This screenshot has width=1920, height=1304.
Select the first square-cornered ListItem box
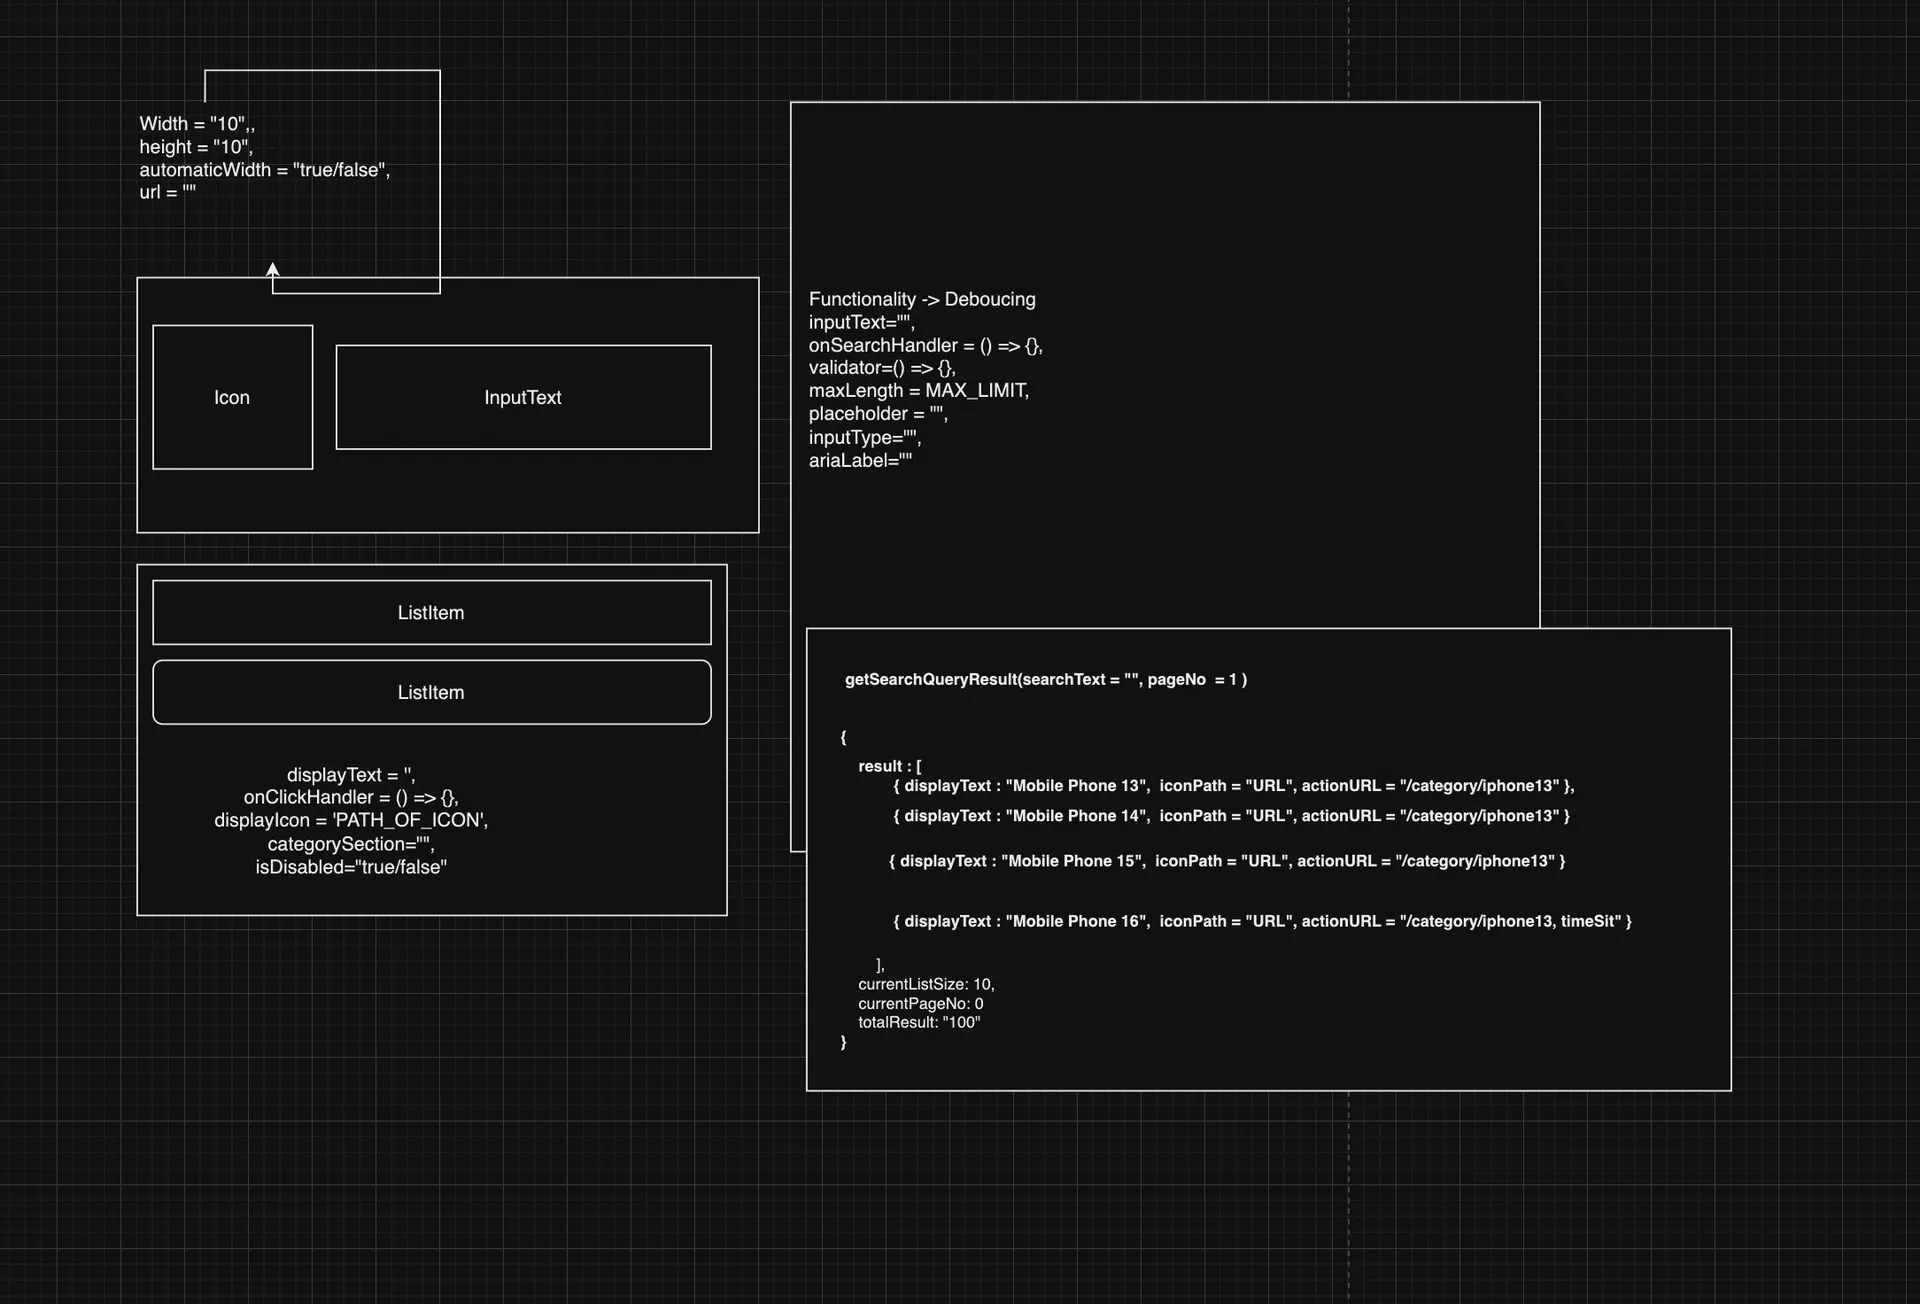[431, 612]
